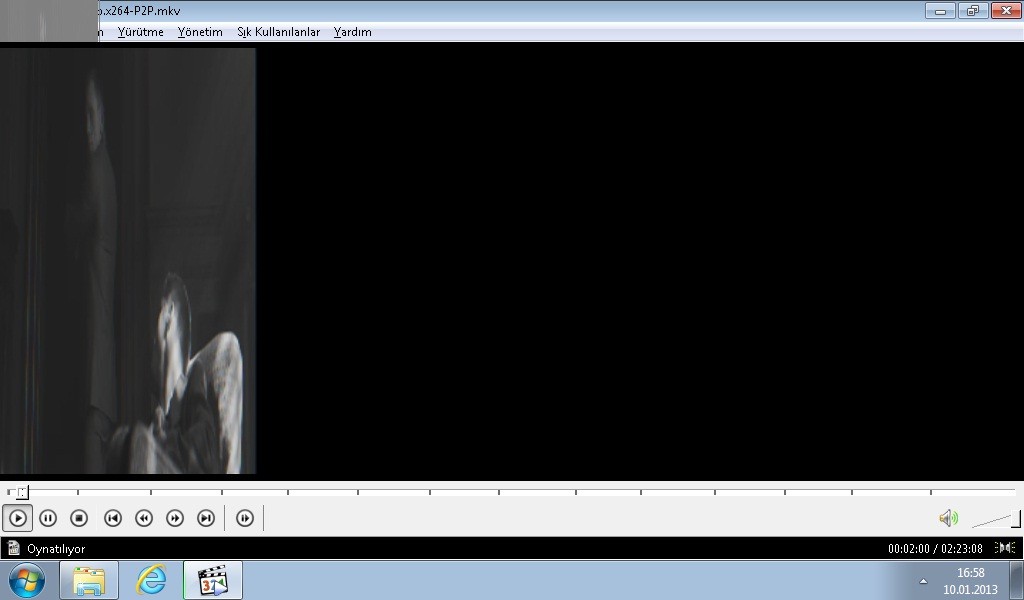The width and height of the screenshot is (1024, 600).
Task: Open the Yürütme menu
Action: tap(140, 32)
